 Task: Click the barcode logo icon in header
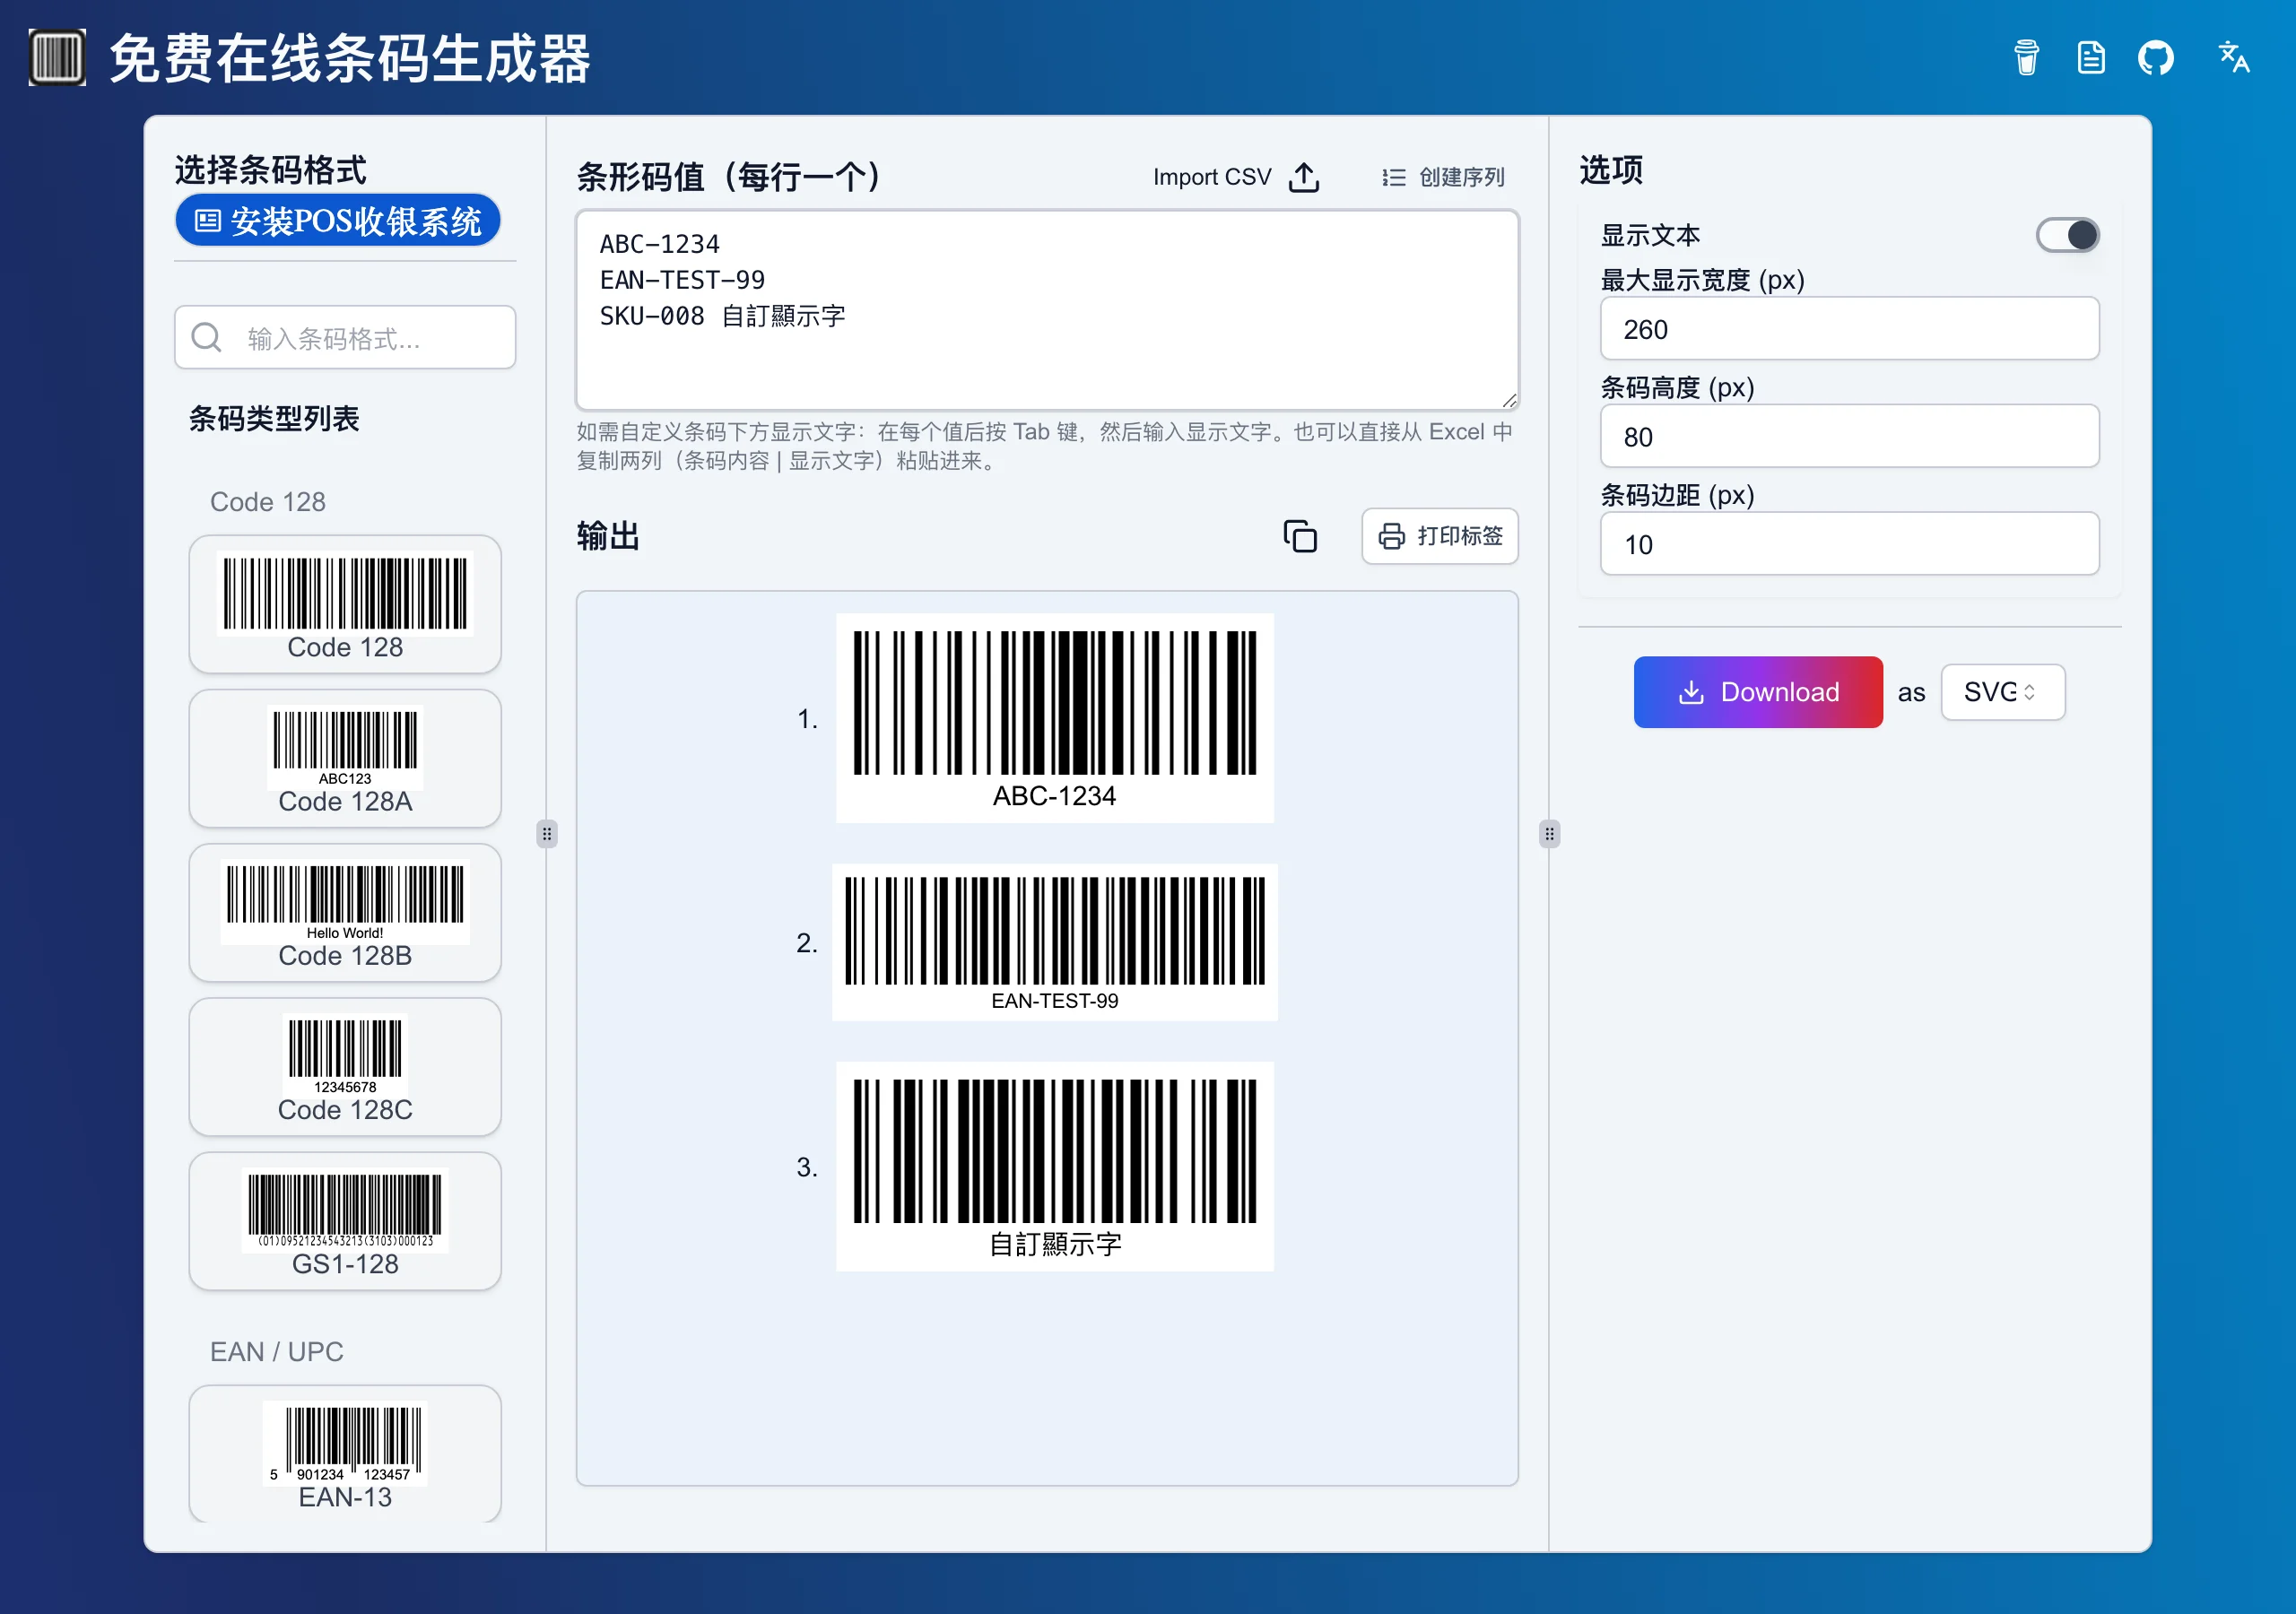pos(57,57)
